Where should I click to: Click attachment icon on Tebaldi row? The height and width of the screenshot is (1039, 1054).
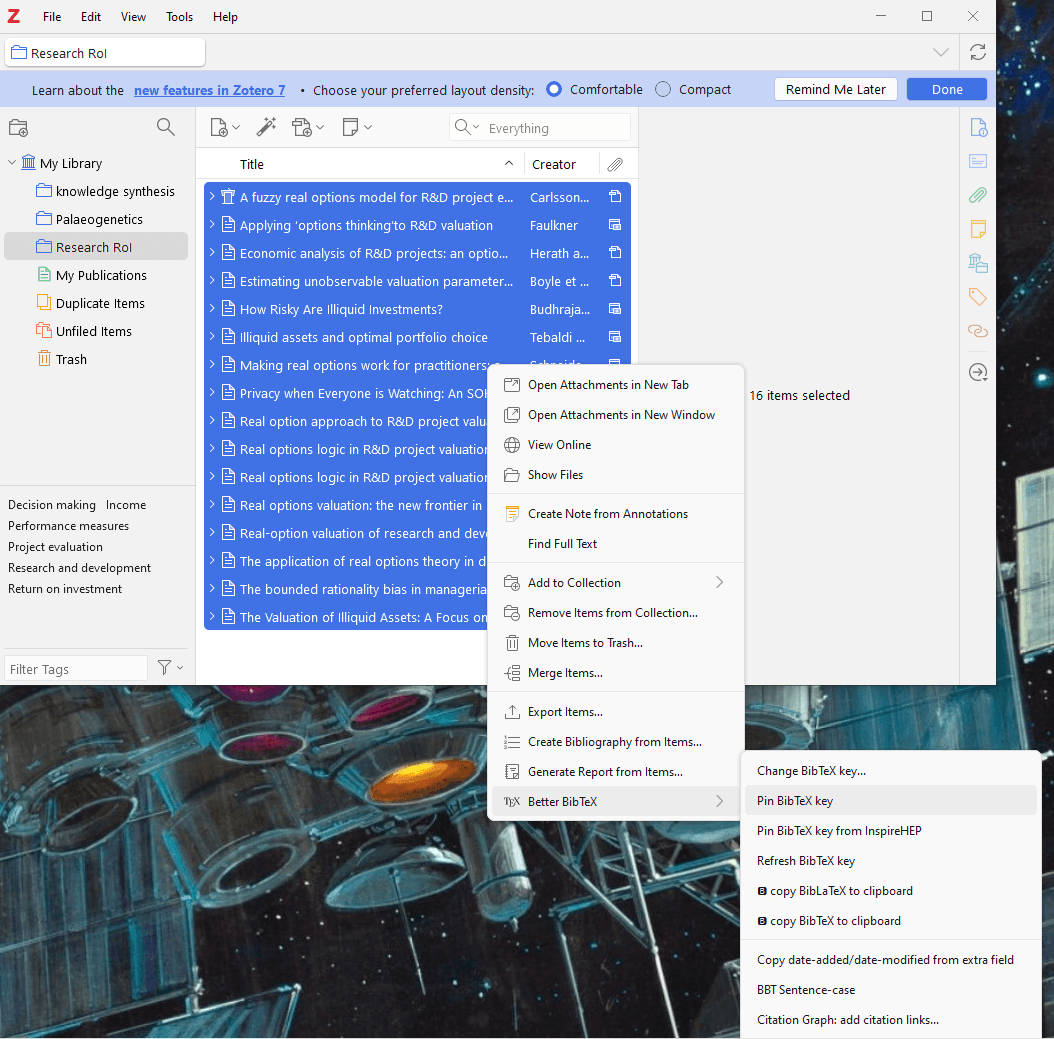pyautogui.click(x=614, y=337)
